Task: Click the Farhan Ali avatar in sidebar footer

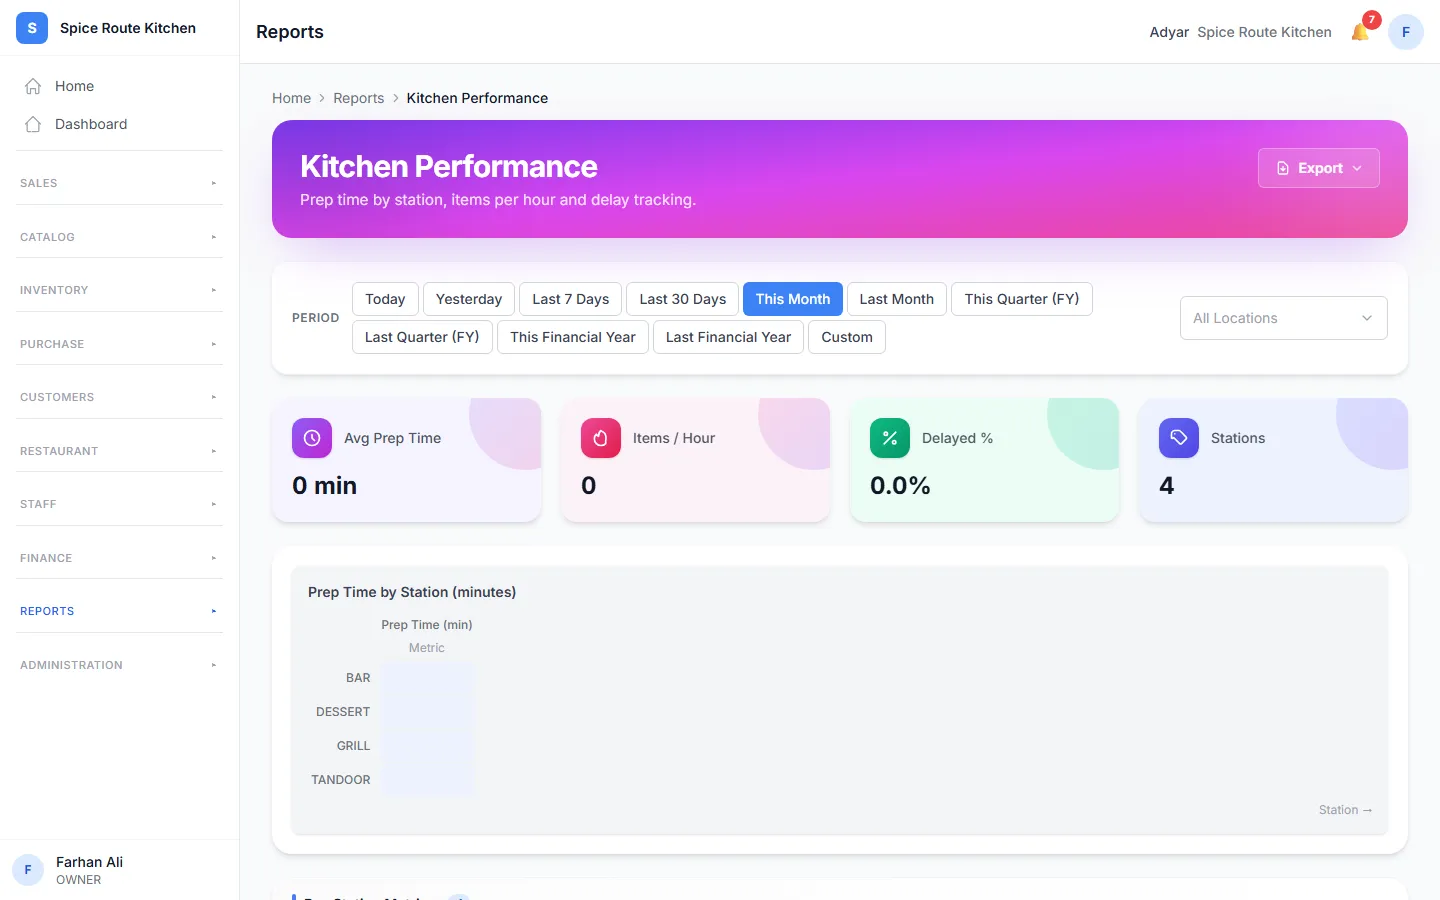Action: [28, 870]
